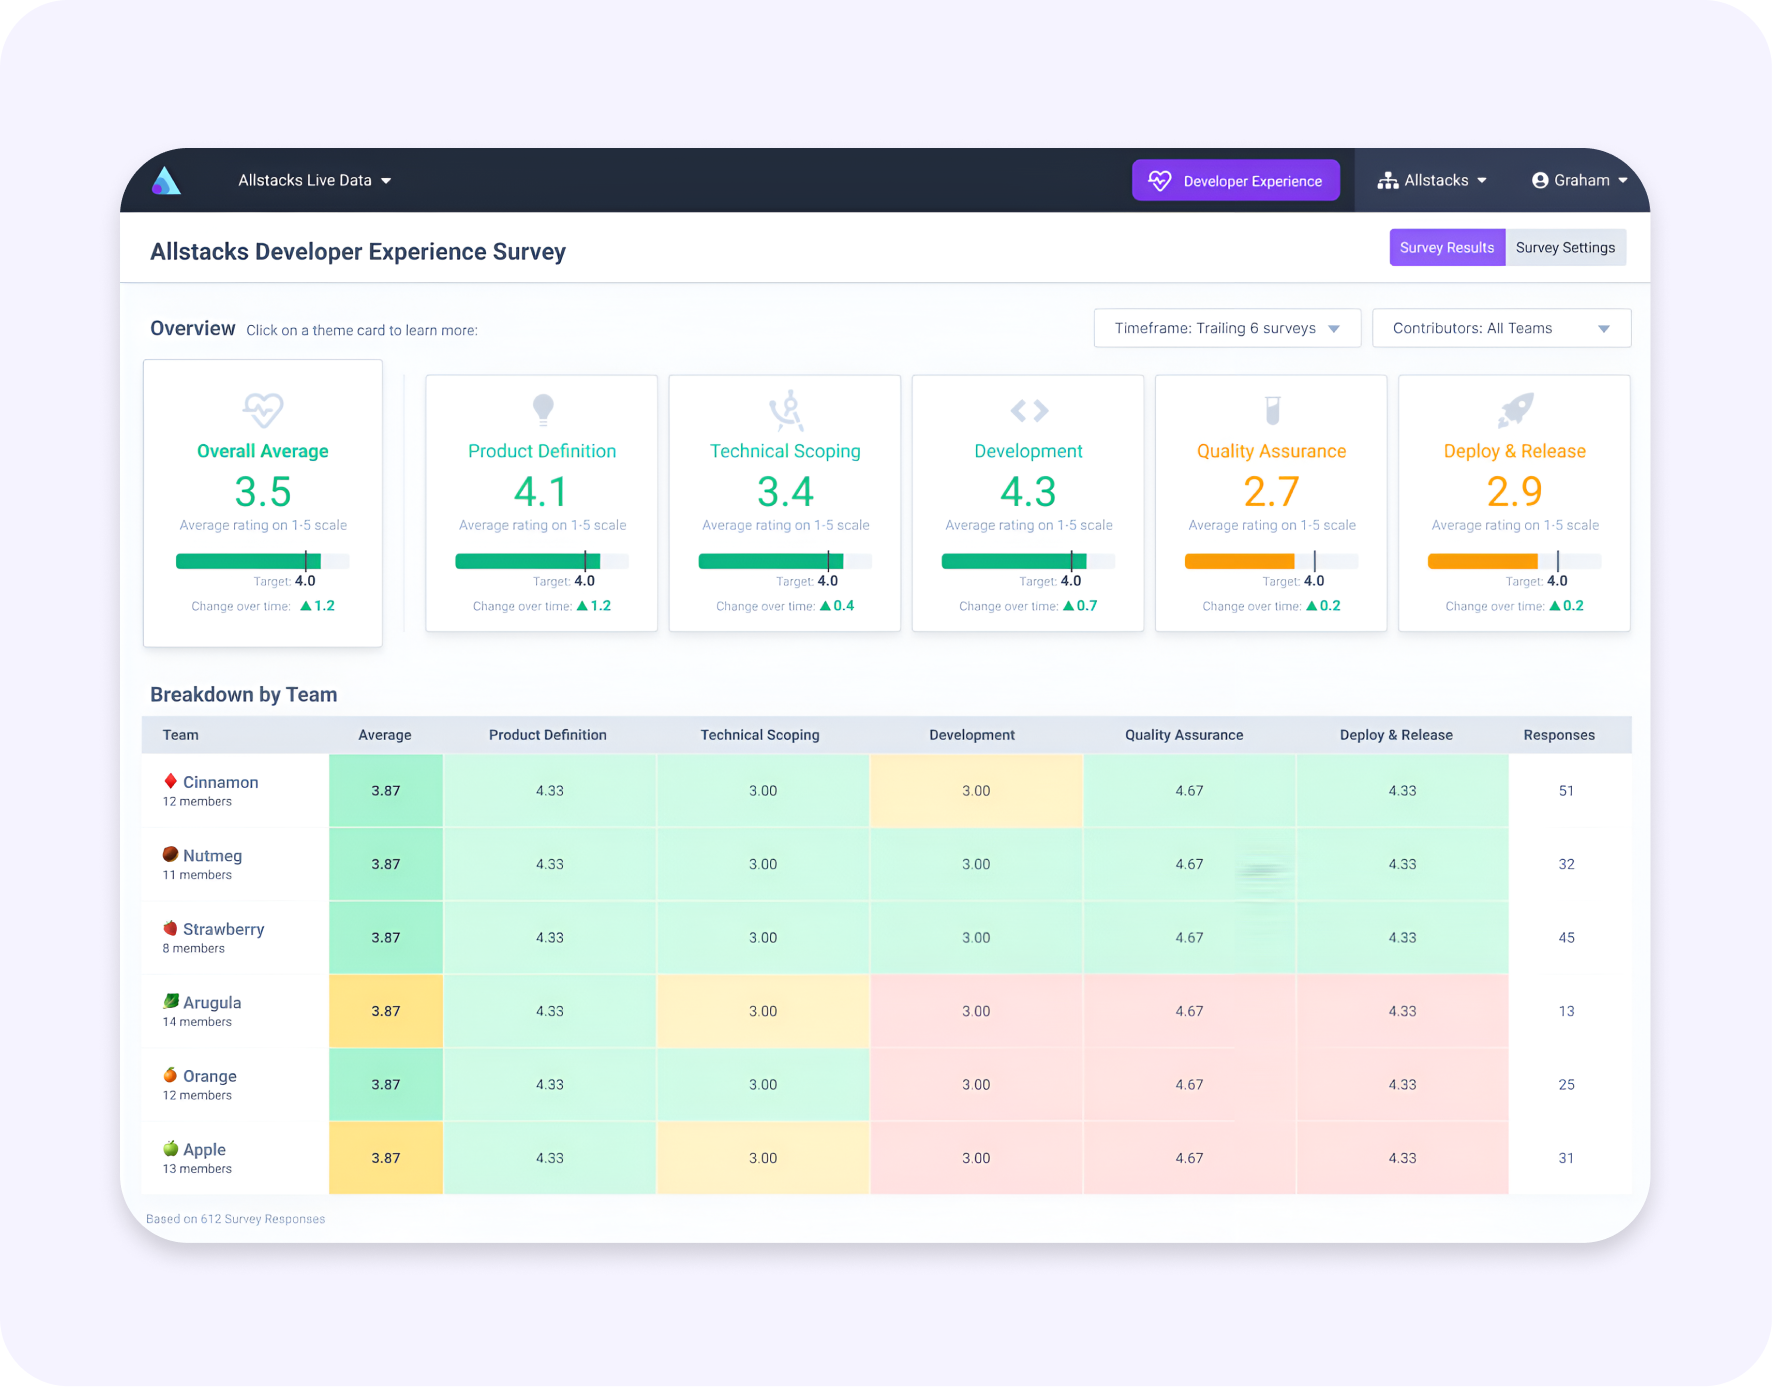Select the Cinnamon team name

tap(221, 783)
